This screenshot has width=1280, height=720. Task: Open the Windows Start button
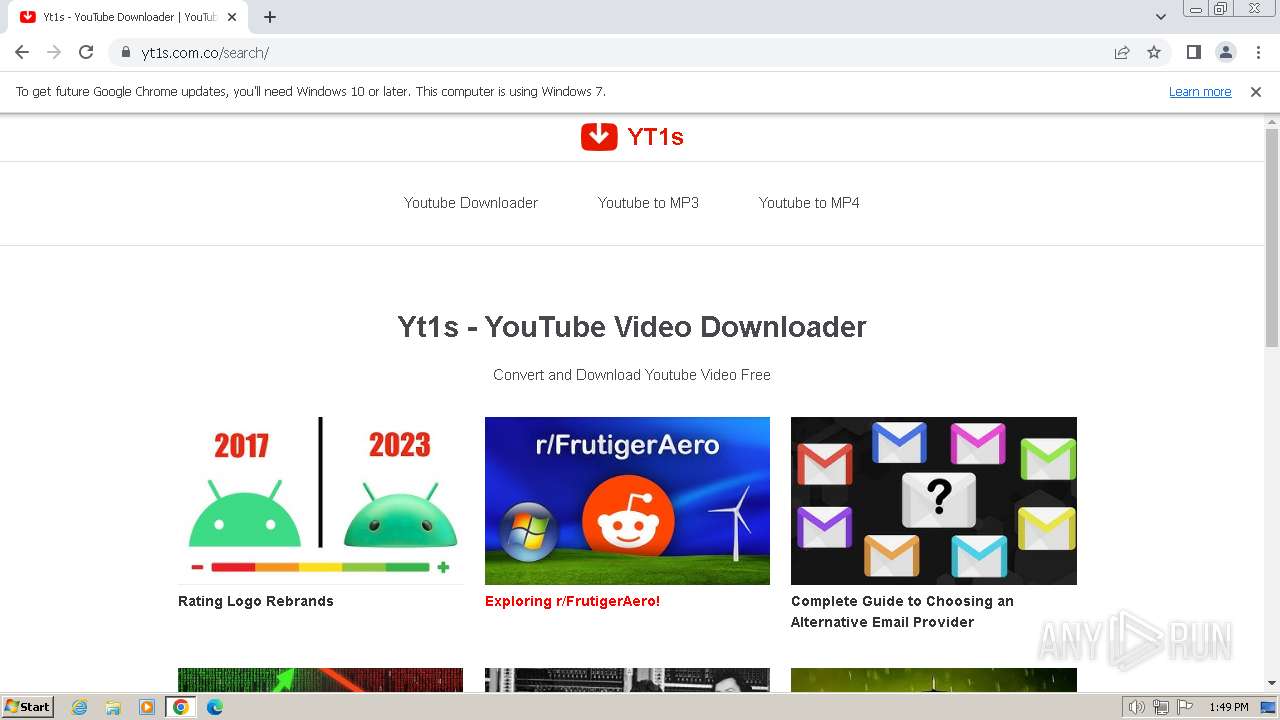pos(27,706)
